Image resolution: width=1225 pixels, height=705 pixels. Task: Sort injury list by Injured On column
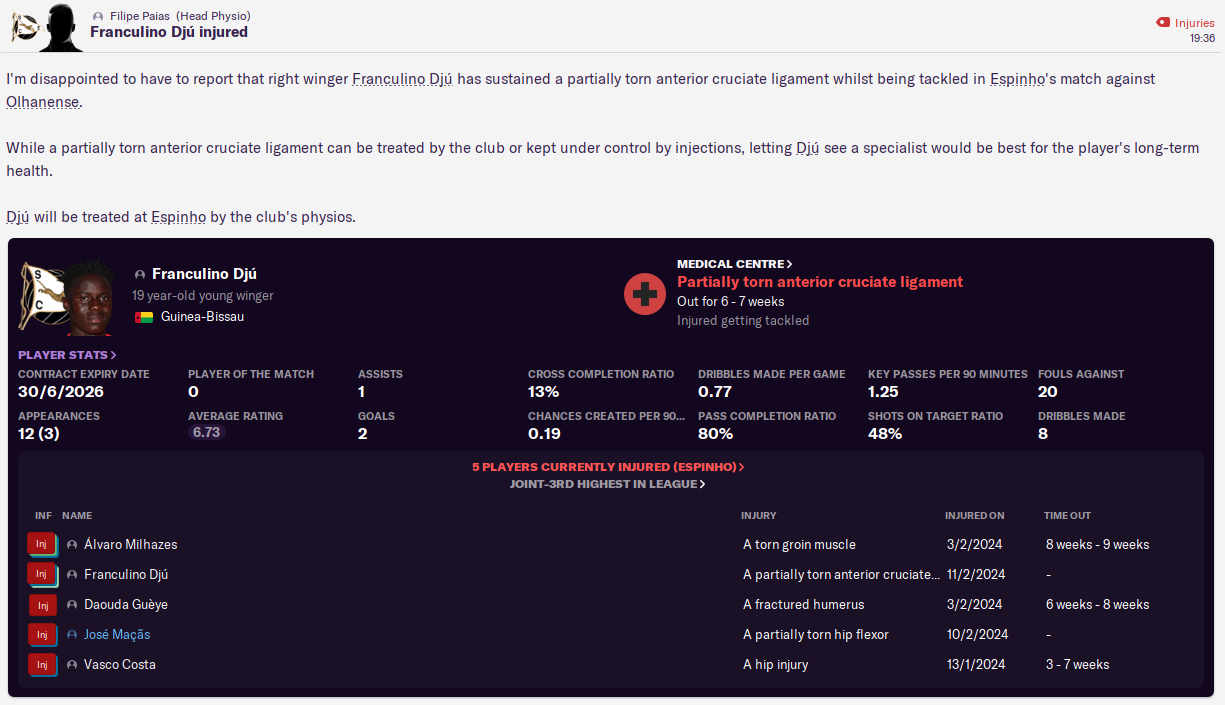pyautogui.click(x=974, y=516)
